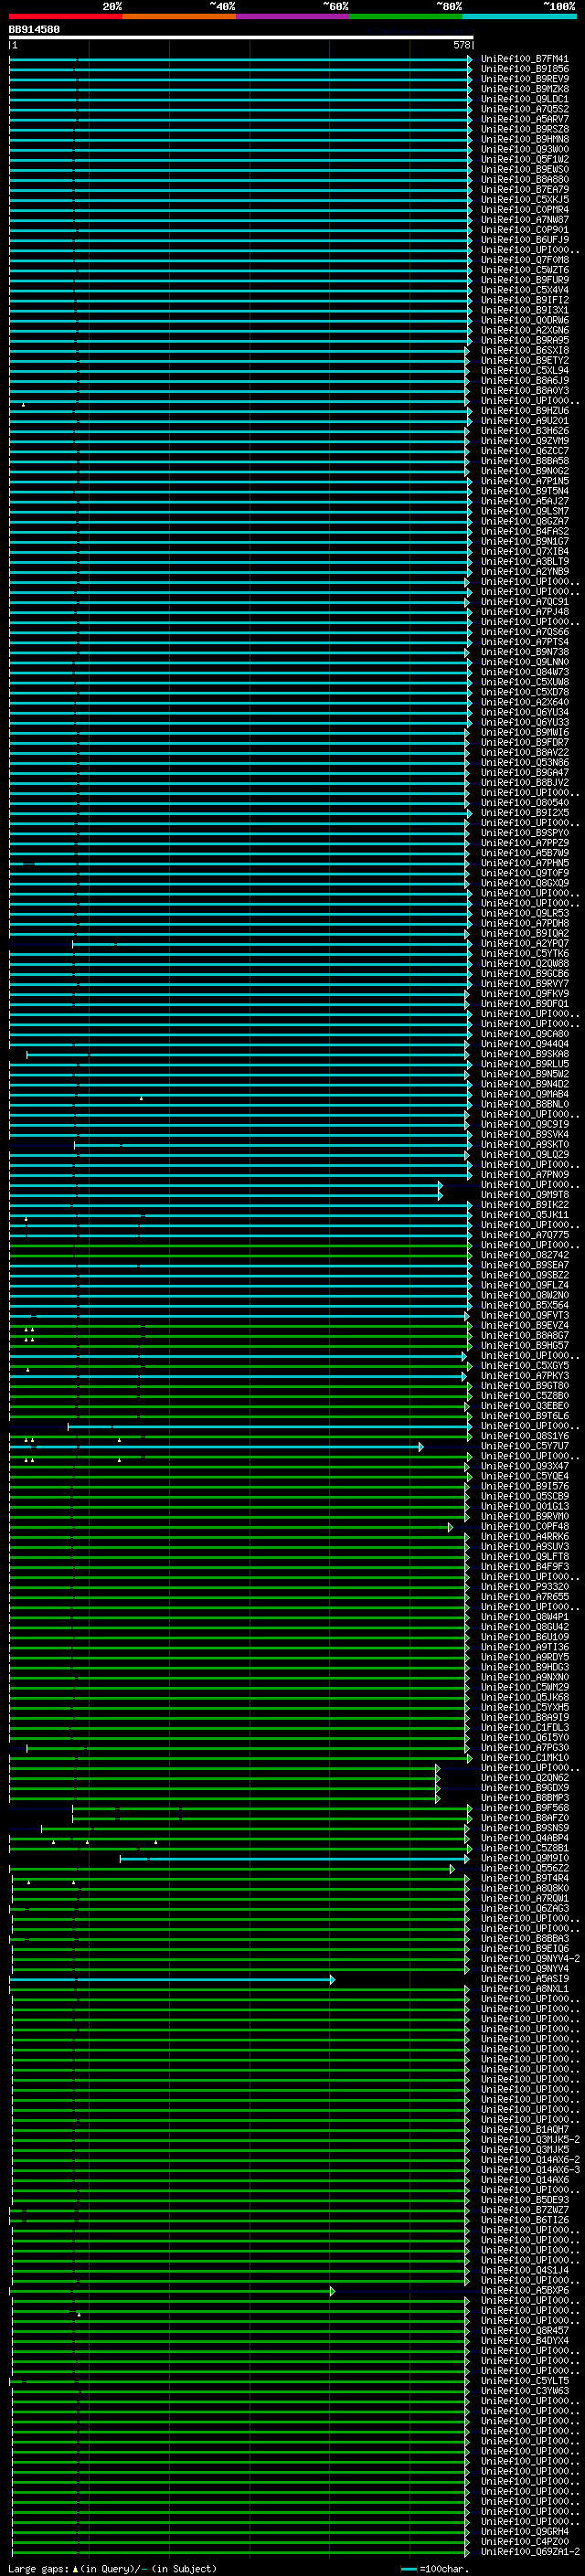
Task: Select hit UniRef100_B9RA95
Action: coord(524,340)
